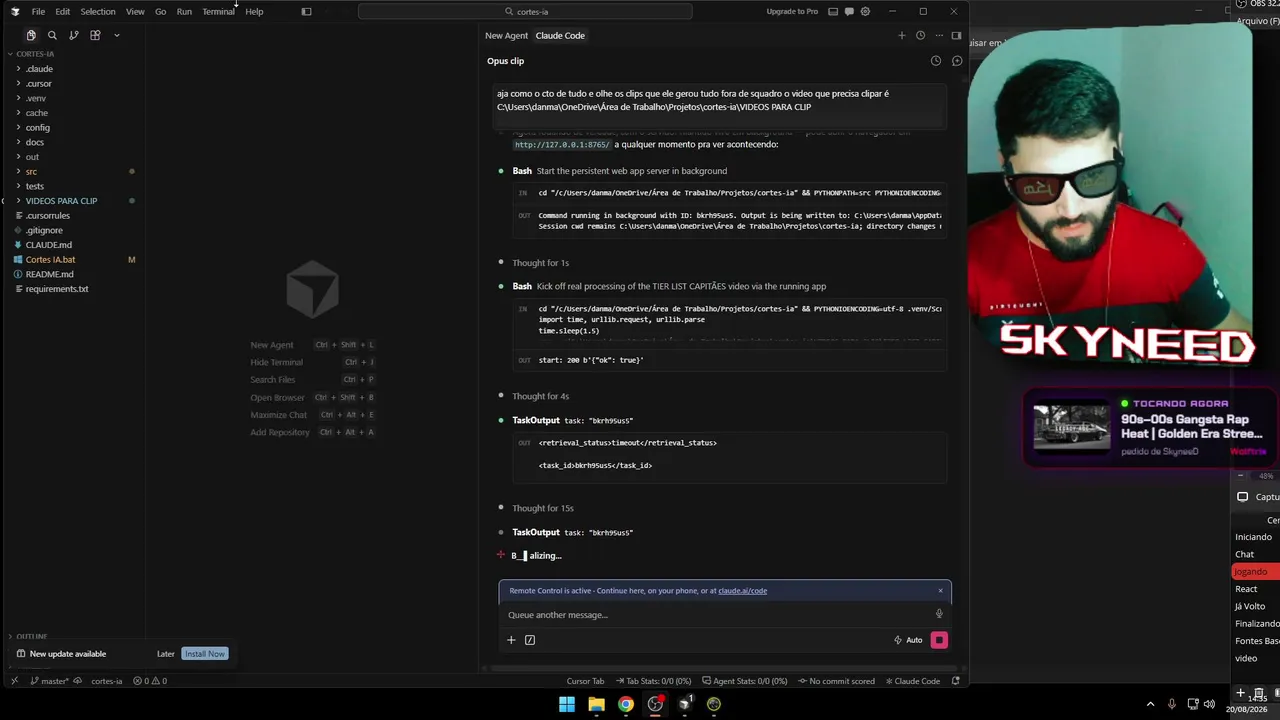The height and width of the screenshot is (720, 1280).
Task: Open the Search view in sidebar
Action: tap(52, 35)
